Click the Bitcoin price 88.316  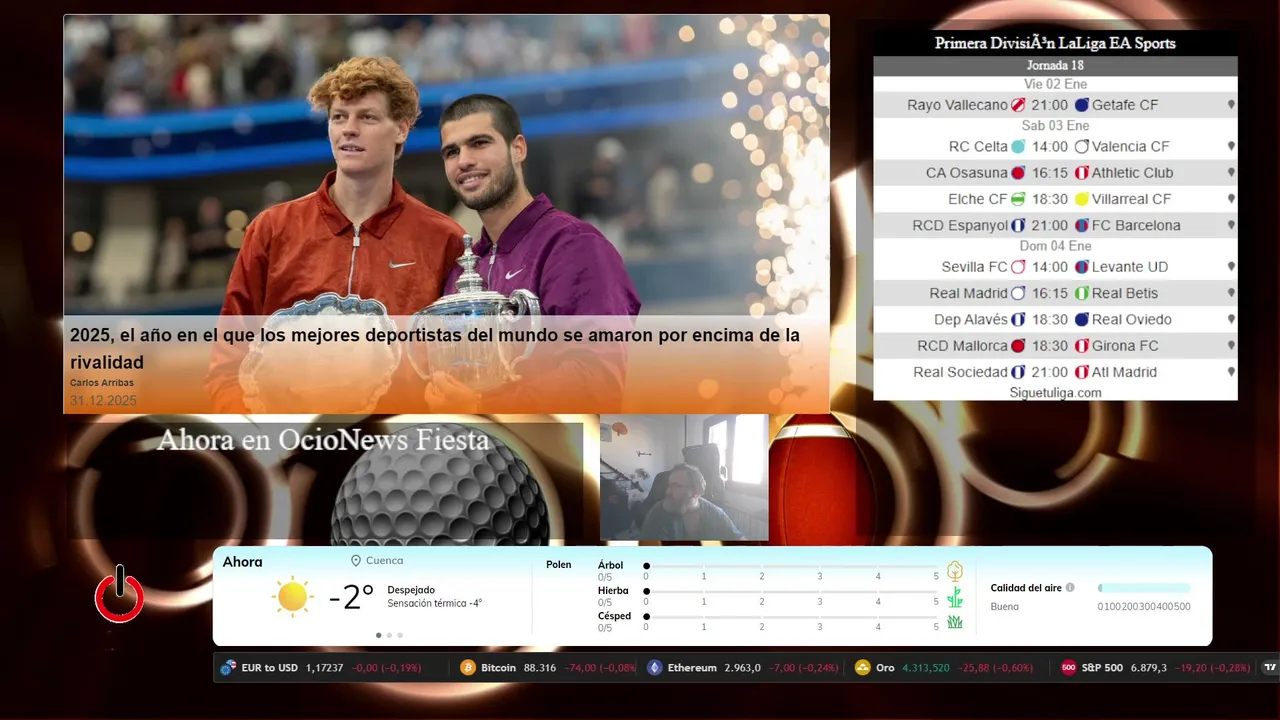[540, 667]
